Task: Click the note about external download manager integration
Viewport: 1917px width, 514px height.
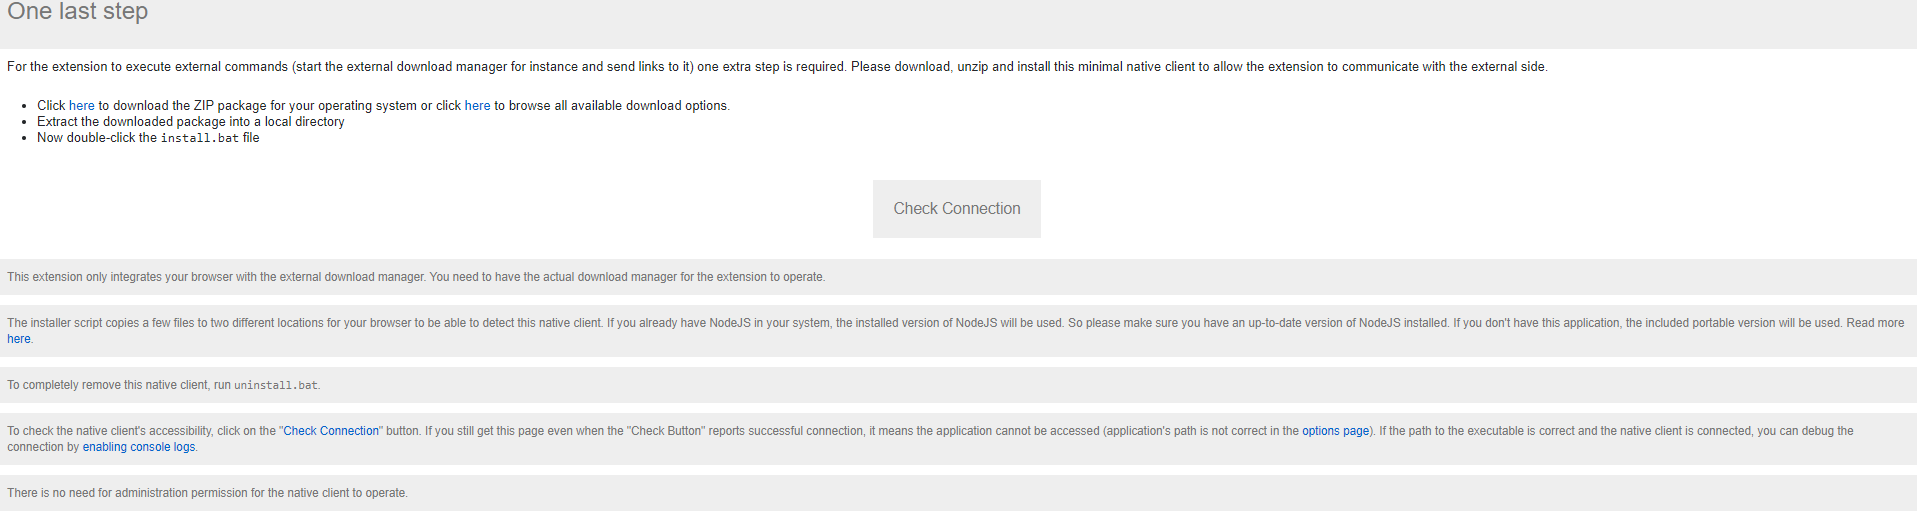Action: point(416,277)
